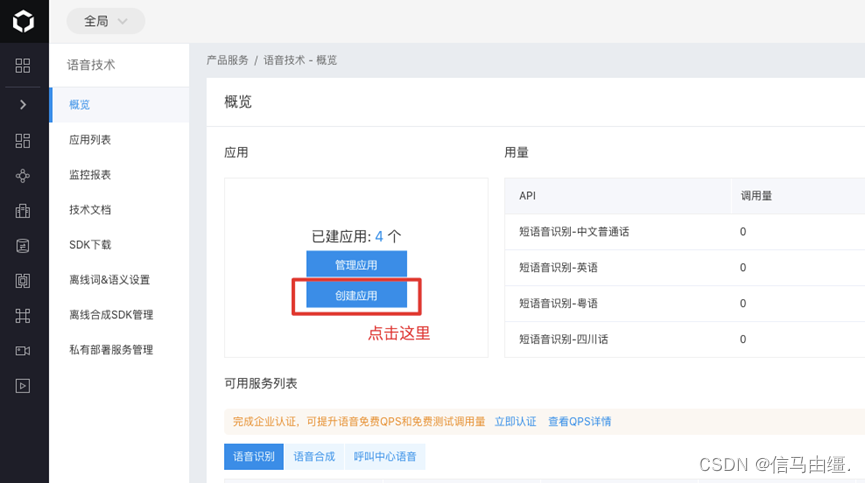Click the 短语音识别-英语 row text
Viewport: 865px width, 483px height.
coord(558,267)
